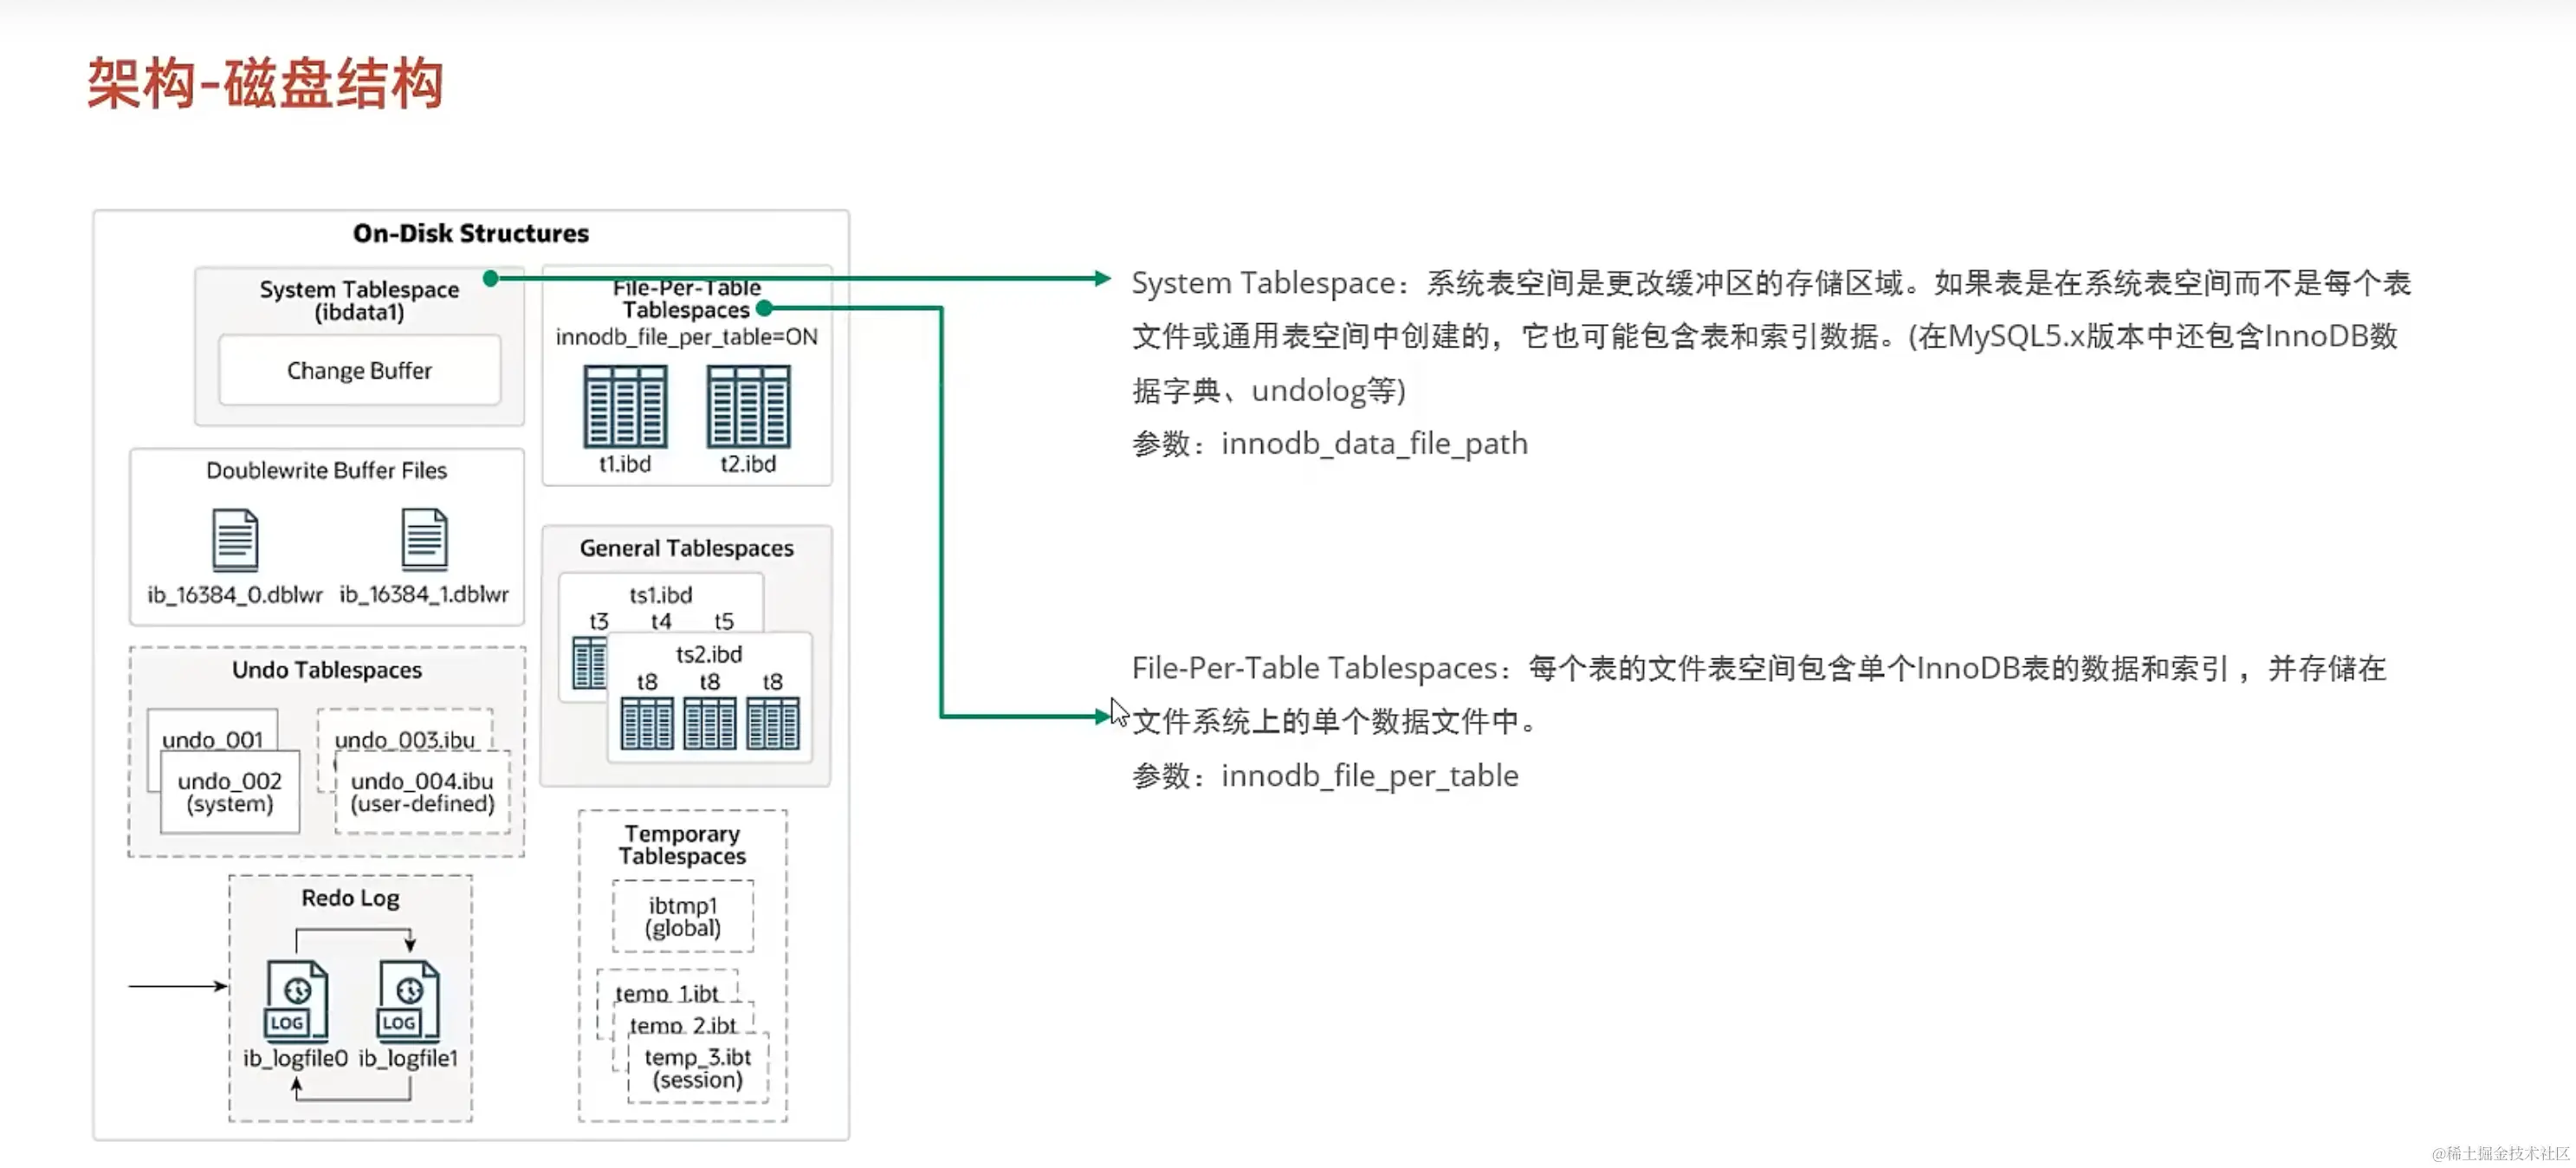2576x1168 pixels.
Task: Click the Change Buffer box
Action: pos(359,371)
